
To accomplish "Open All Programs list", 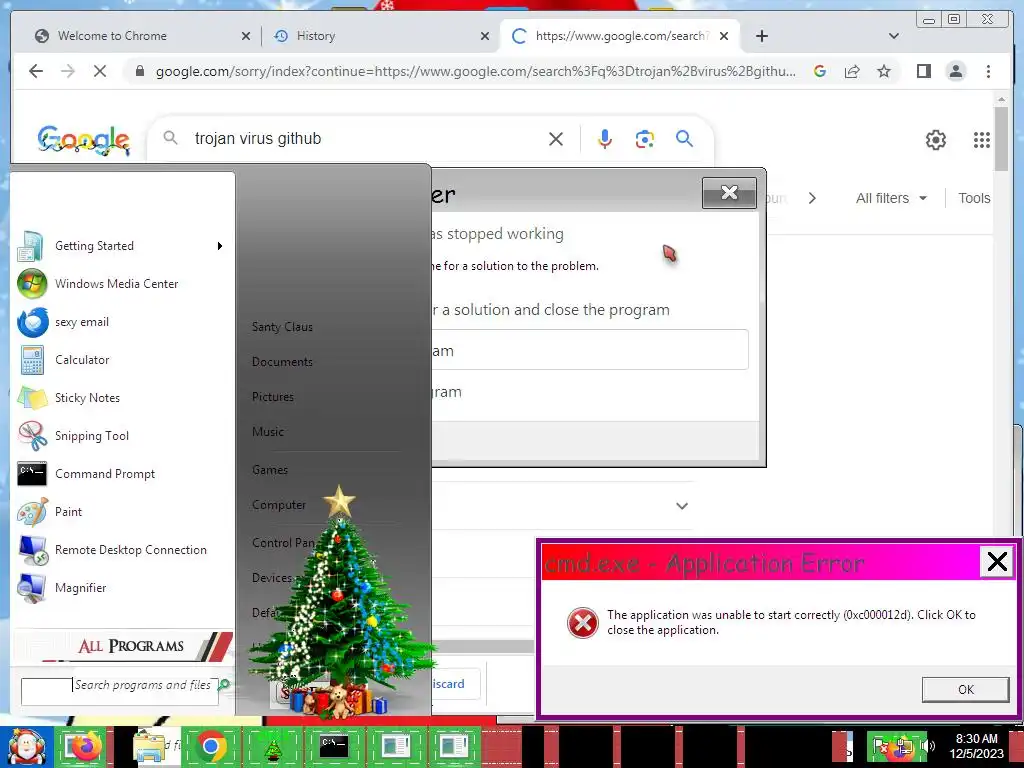I will [x=124, y=646].
